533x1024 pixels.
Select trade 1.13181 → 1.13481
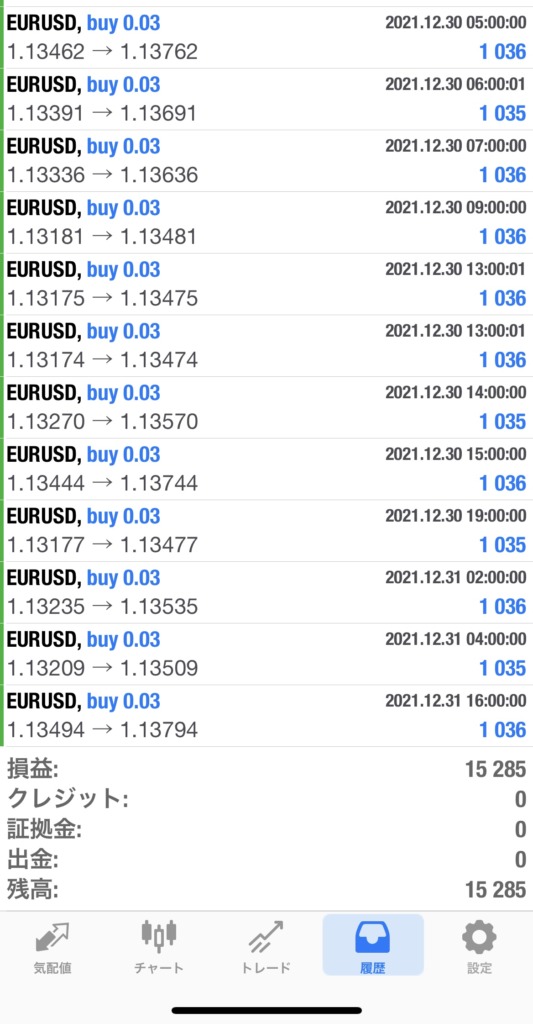[266, 222]
